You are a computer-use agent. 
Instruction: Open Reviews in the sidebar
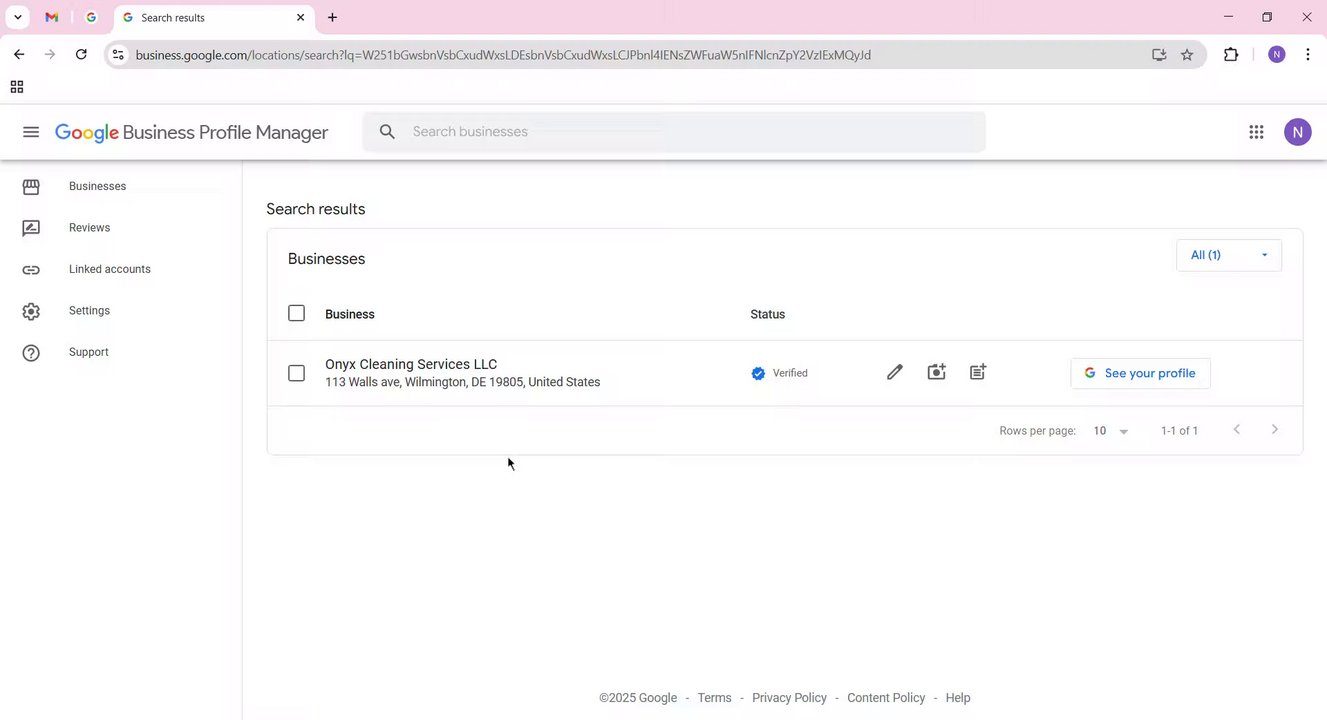click(x=89, y=228)
